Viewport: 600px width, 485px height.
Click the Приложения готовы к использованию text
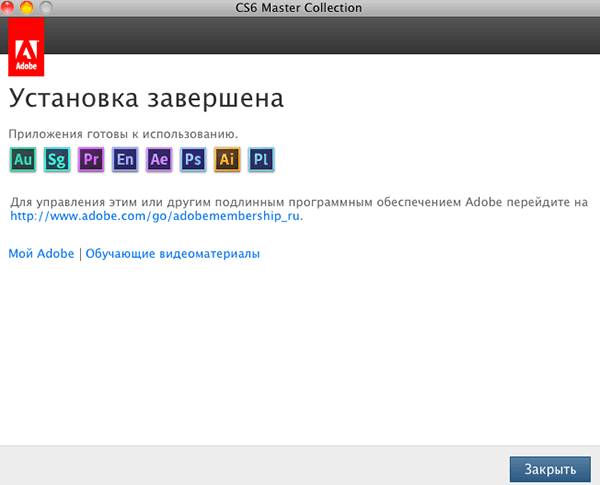123,134
